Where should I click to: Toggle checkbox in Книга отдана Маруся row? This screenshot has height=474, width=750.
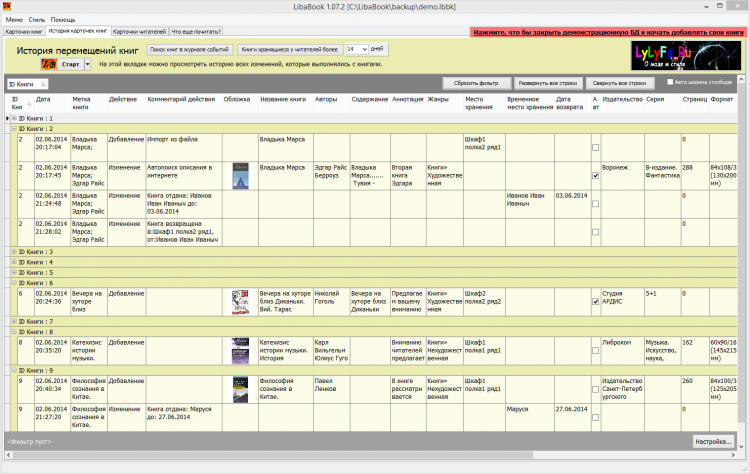pyautogui.click(x=596, y=417)
